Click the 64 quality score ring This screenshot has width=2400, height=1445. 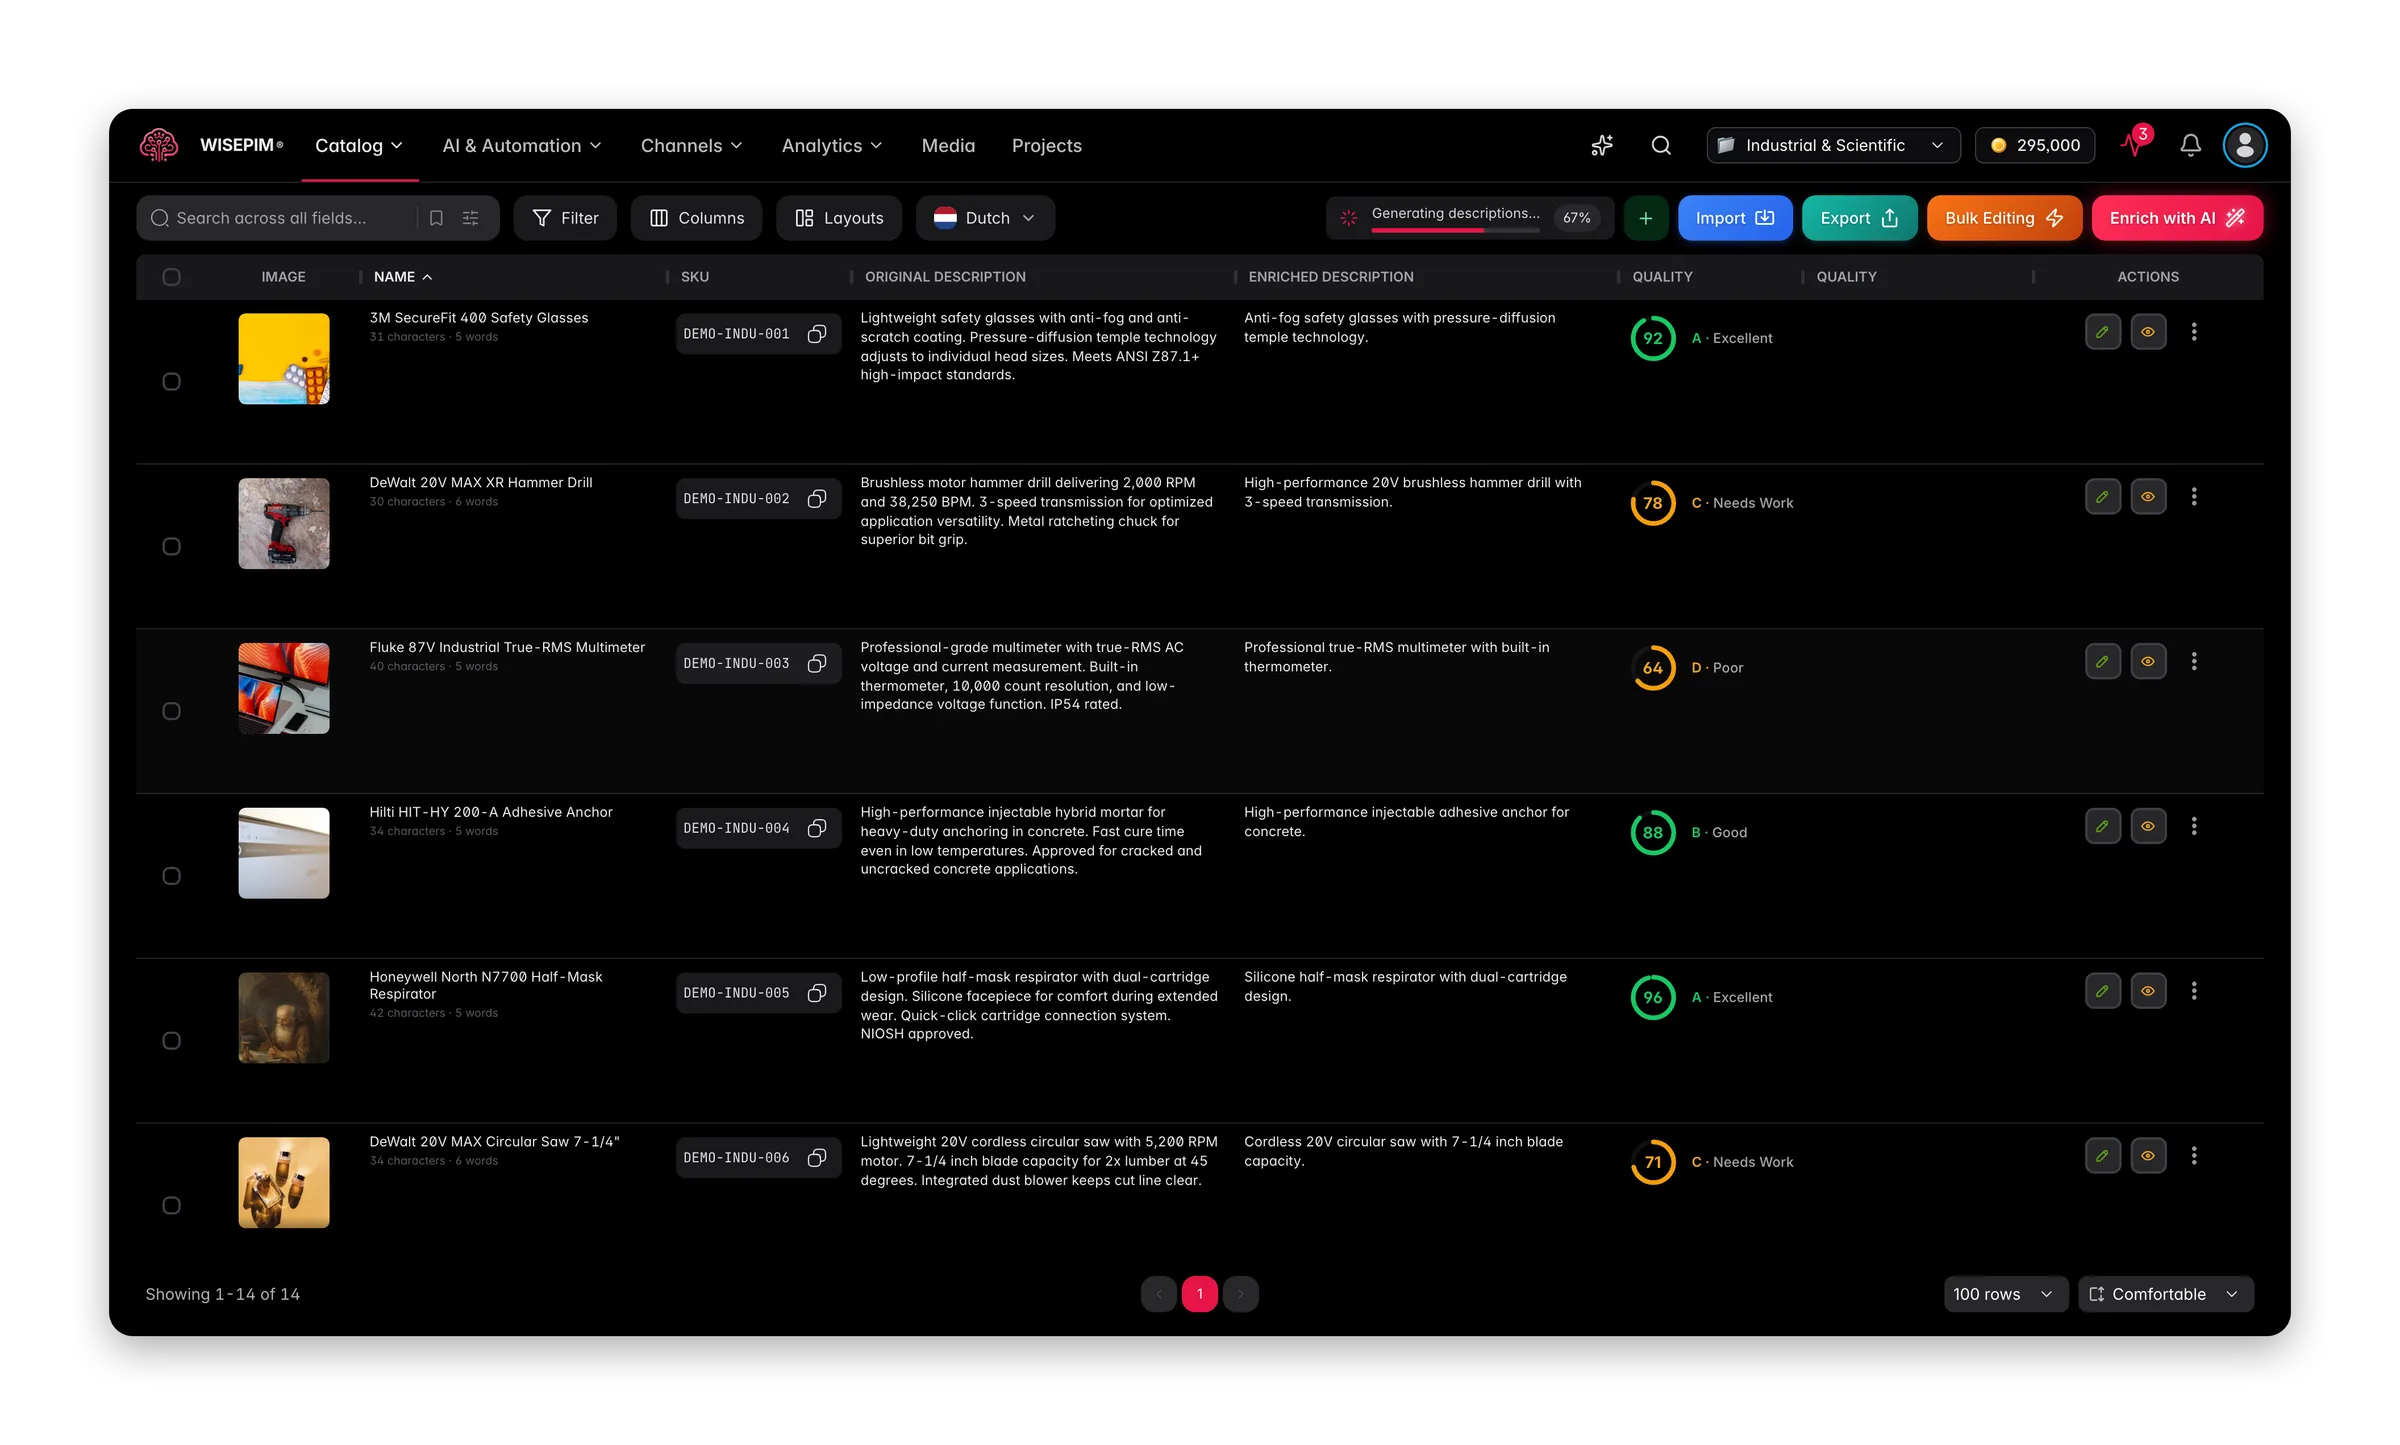(x=1652, y=668)
